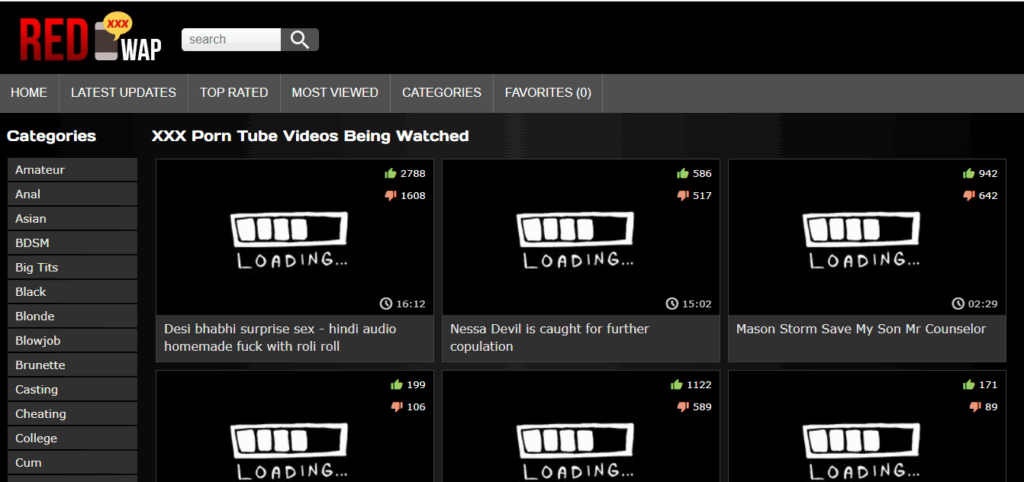
Task: Click thumbs-down icon next to 89
Action: 975,406
